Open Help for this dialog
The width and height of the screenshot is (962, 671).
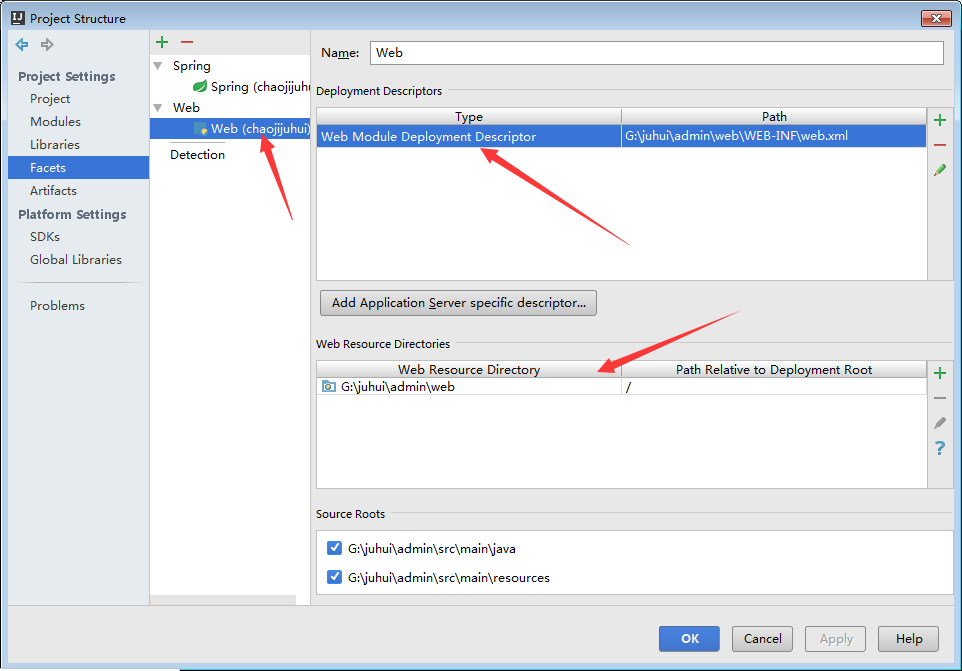tap(908, 638)
